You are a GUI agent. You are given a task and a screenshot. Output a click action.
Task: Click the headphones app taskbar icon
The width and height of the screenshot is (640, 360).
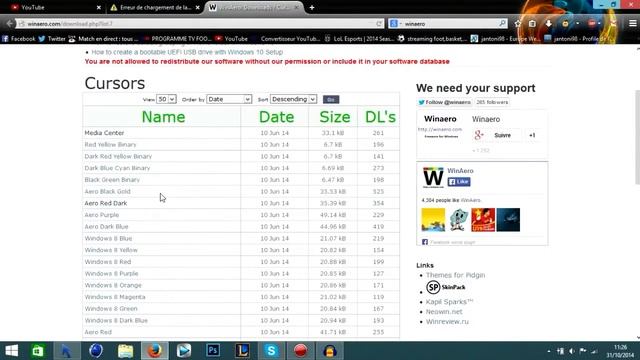point(330,351)
